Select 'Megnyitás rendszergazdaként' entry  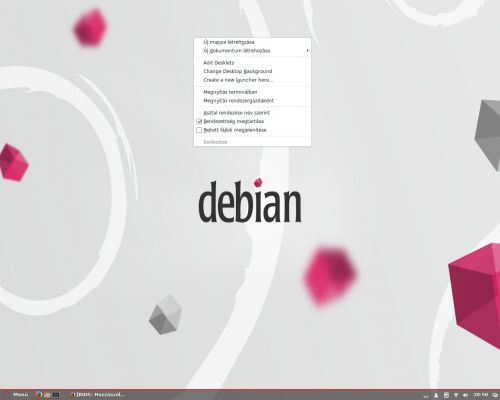click(252, 101)
